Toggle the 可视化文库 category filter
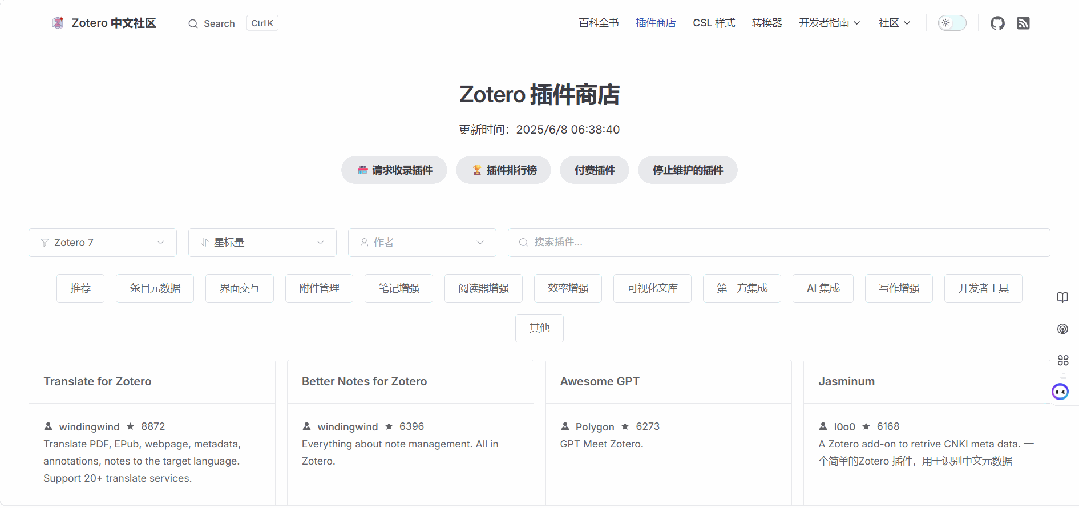 click(x=652, y=288)
